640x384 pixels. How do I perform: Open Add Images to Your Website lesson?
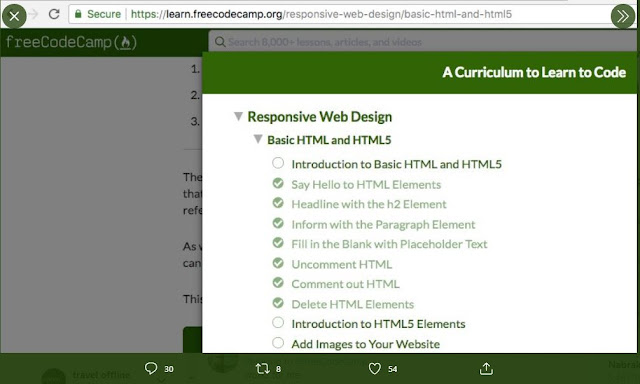[x=366, y=344]
